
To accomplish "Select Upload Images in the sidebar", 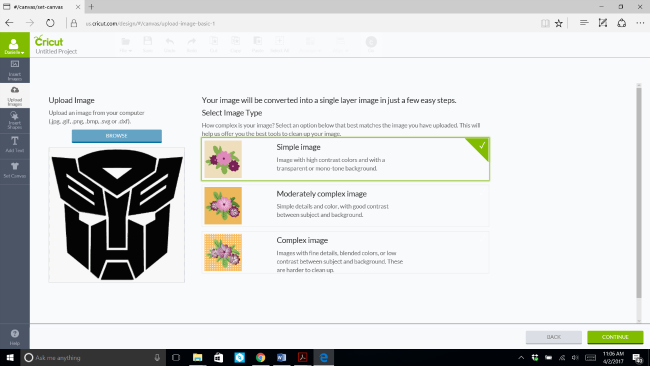I will (15, 96).
